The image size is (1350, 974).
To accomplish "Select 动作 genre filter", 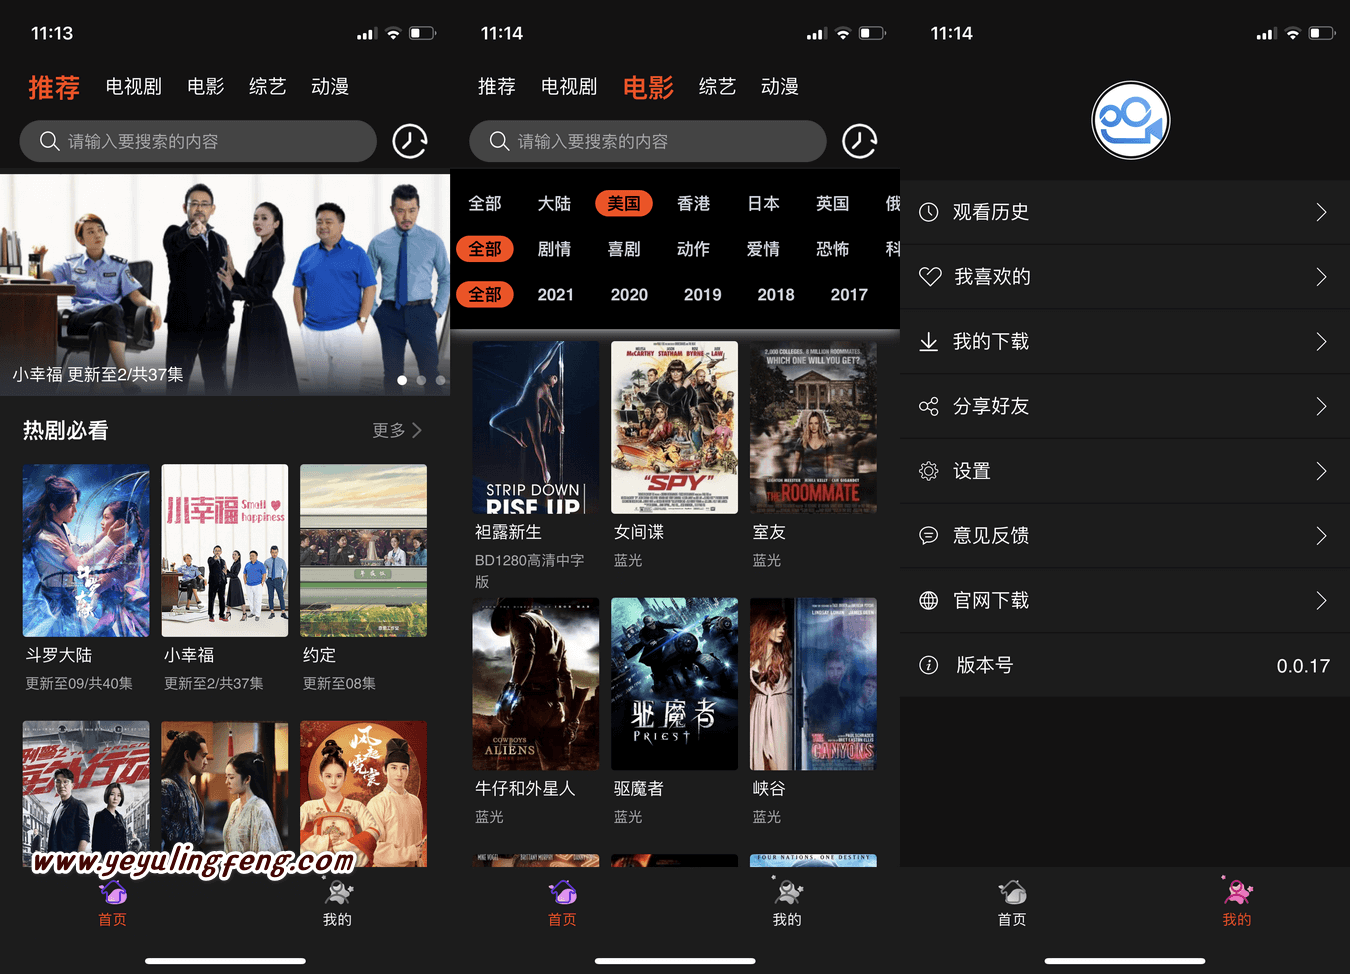I will tap(693, 249).
